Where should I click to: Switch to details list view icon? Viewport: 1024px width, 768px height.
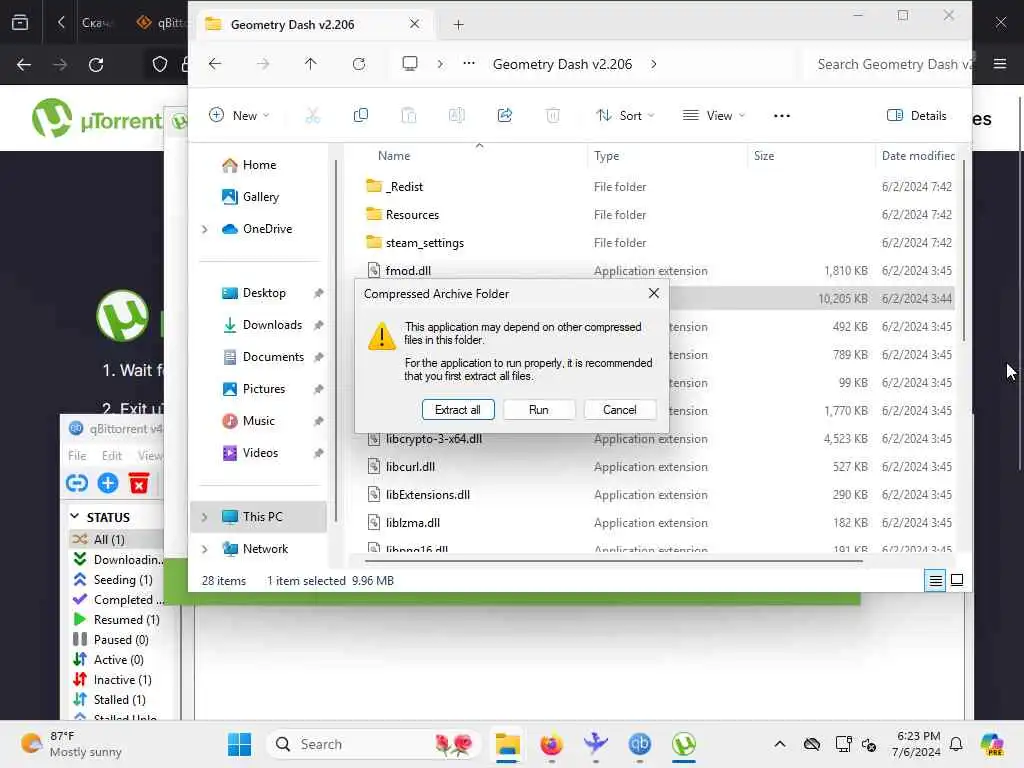pos(935,581)
